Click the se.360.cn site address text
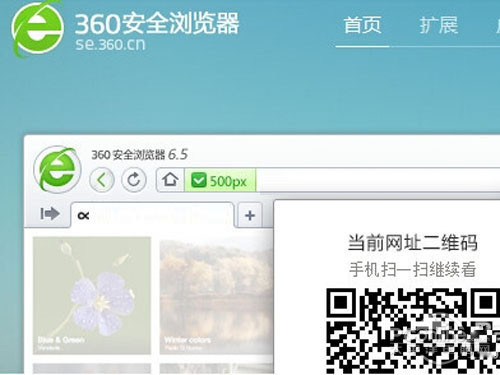The height and width of the screenshot is (375, 500). (110, 44)
